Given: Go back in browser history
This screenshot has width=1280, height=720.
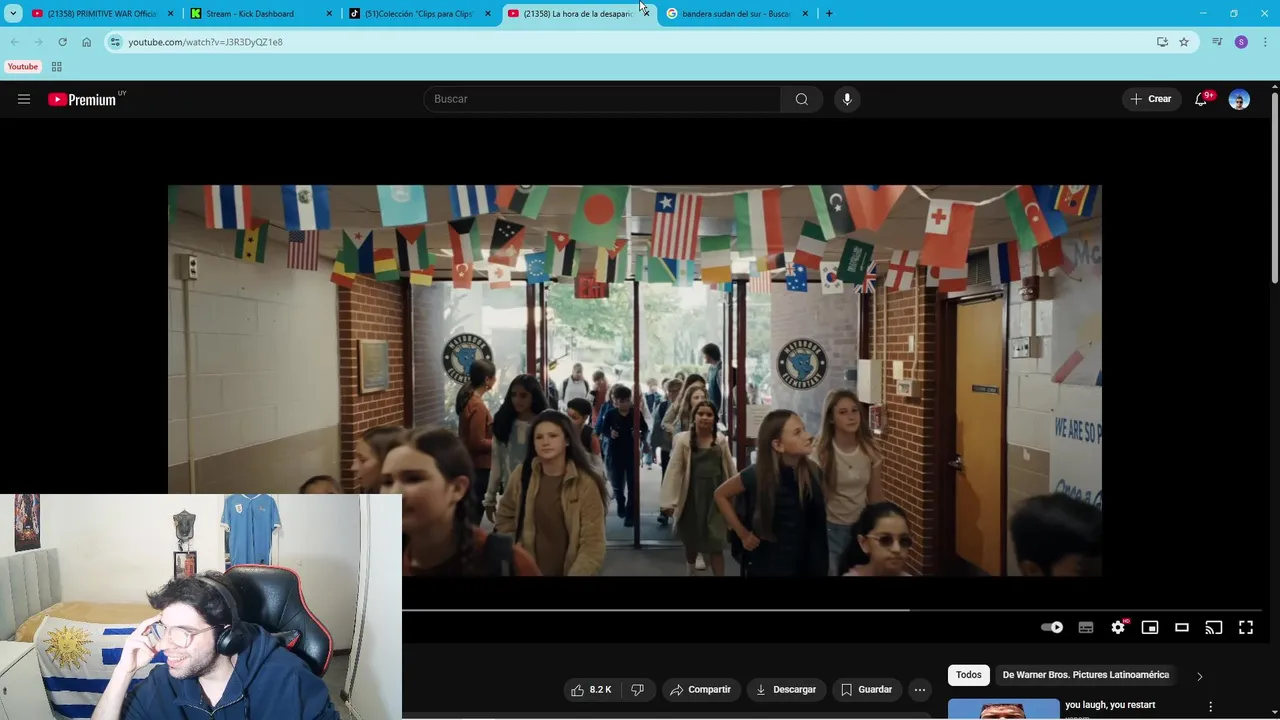Looking at the screenshot, I should click(x=14, y=42).
